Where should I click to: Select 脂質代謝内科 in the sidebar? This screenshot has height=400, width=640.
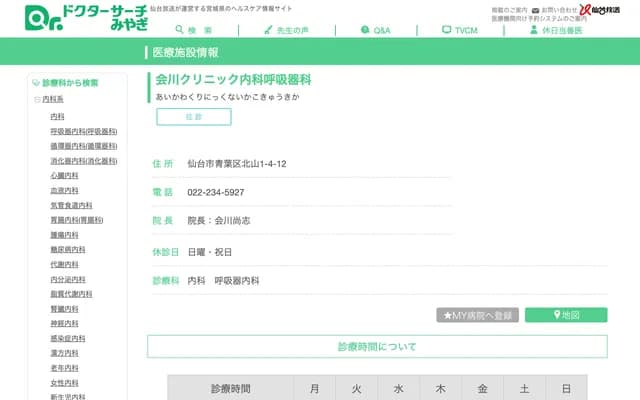(x=71, y=294)
